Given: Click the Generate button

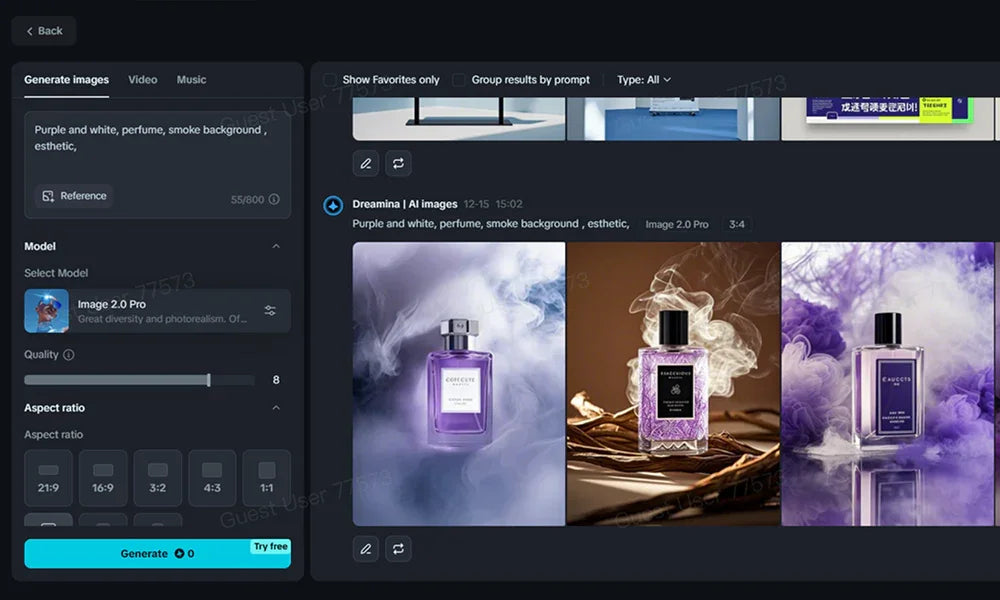Looking at the screenshot, I should [x=157, y=554].
